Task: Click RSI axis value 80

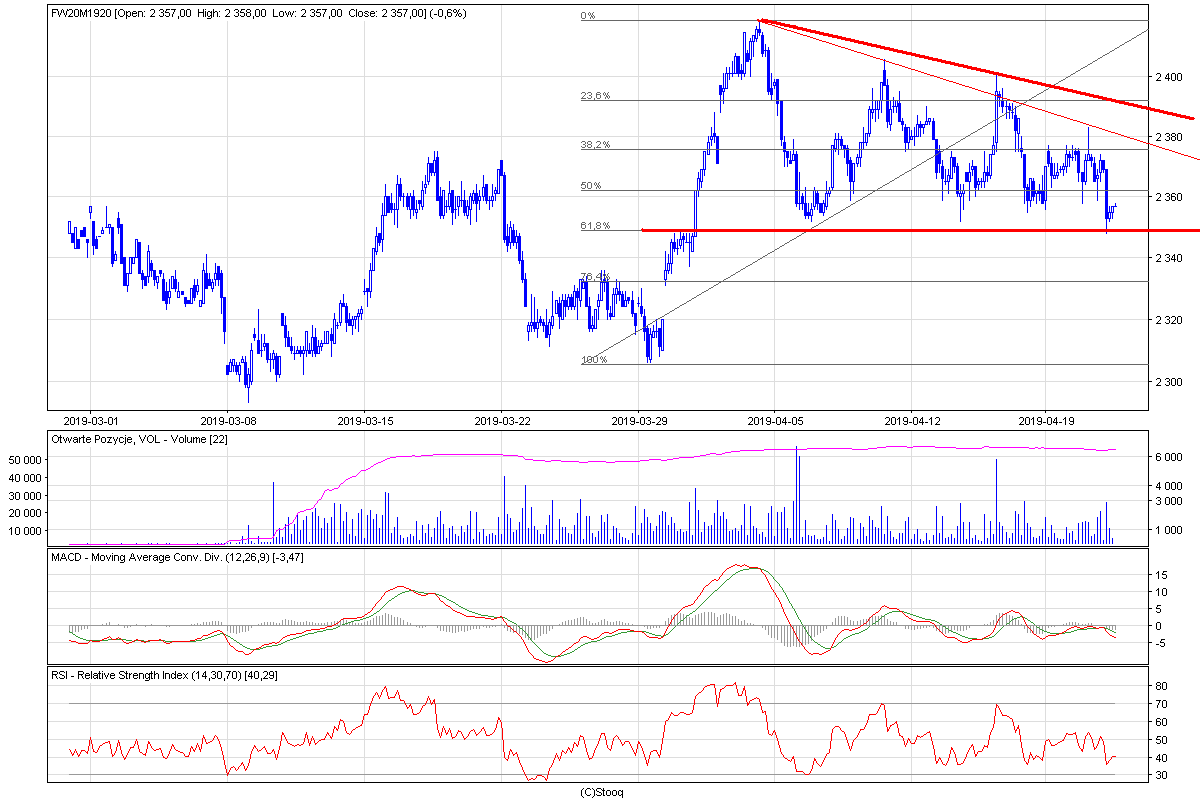Action: [x=1161, y=686]
